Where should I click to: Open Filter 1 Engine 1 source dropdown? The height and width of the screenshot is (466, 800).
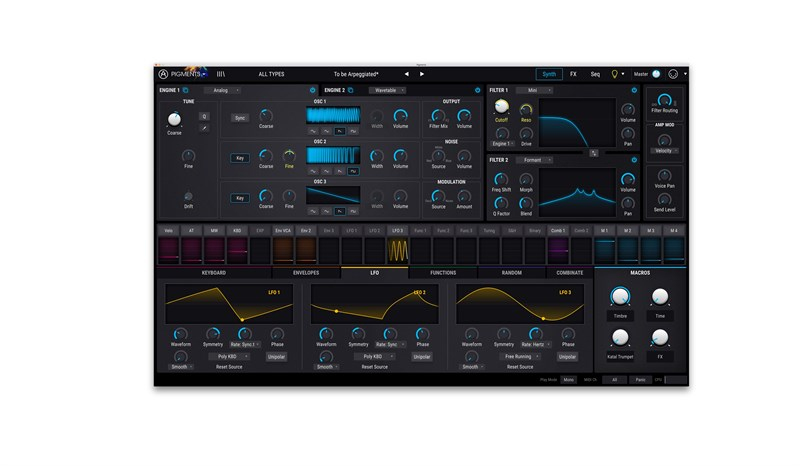tap(503, 144)
